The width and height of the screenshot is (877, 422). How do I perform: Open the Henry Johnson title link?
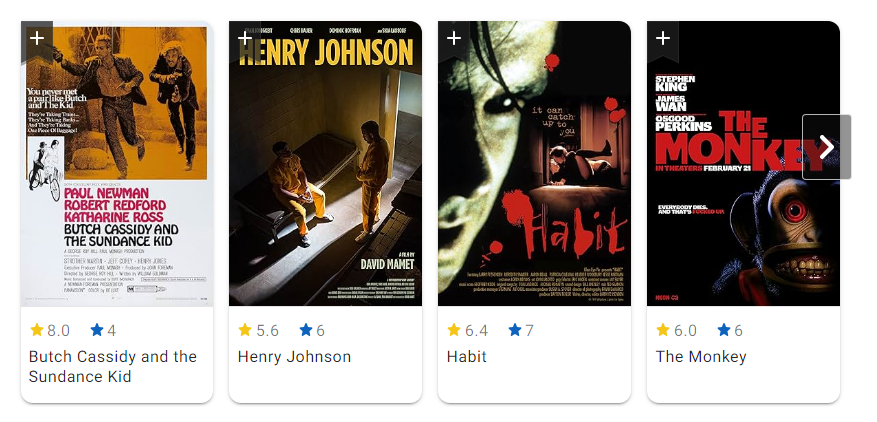pos(294,357)
